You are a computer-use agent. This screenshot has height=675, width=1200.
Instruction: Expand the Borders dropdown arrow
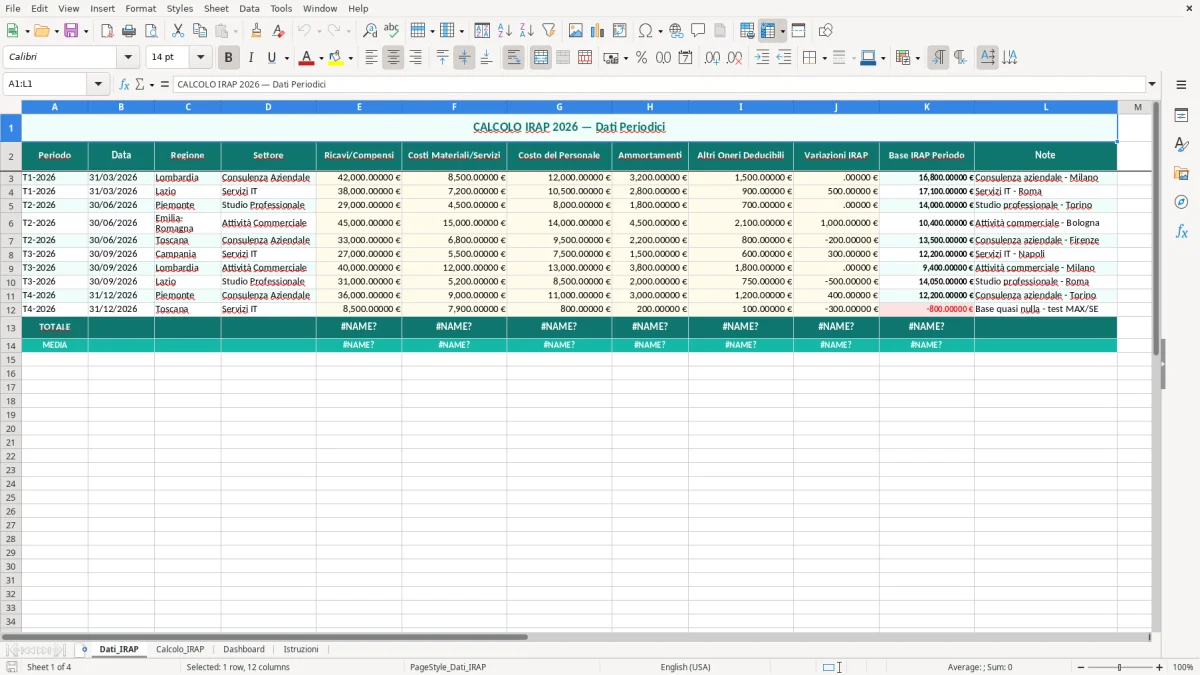(x=824, y=58)
